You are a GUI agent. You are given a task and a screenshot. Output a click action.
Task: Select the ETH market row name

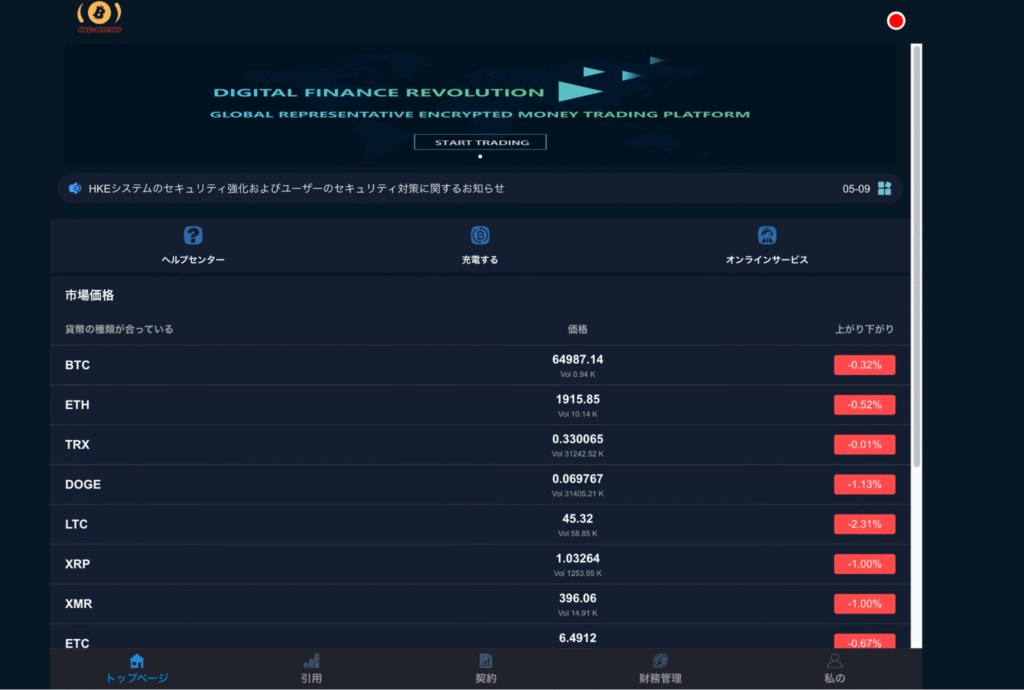point(77,405)
